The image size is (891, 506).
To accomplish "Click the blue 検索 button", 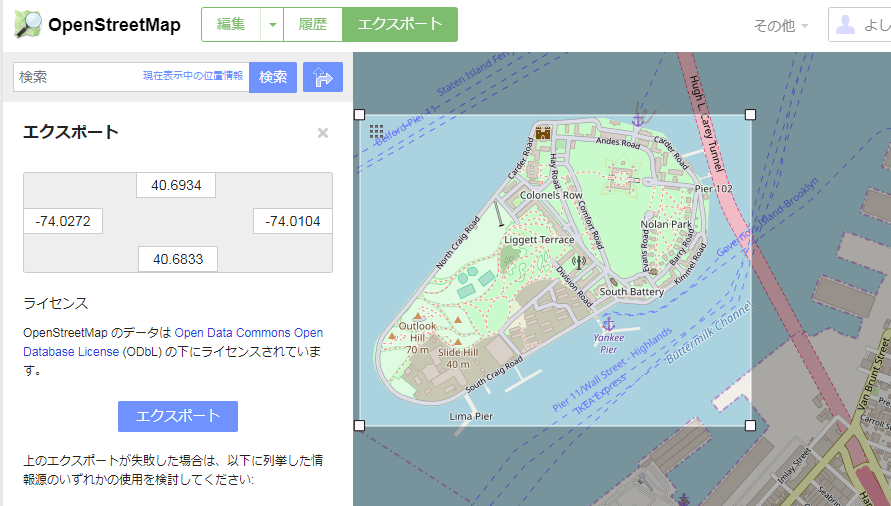I will [x=273, y=77].
